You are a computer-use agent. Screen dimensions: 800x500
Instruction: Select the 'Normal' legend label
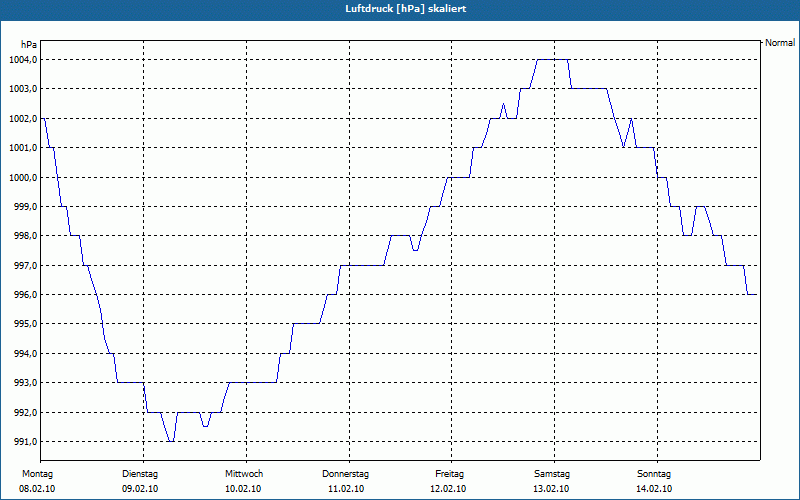pyautogui.click(x=780, y=43)
